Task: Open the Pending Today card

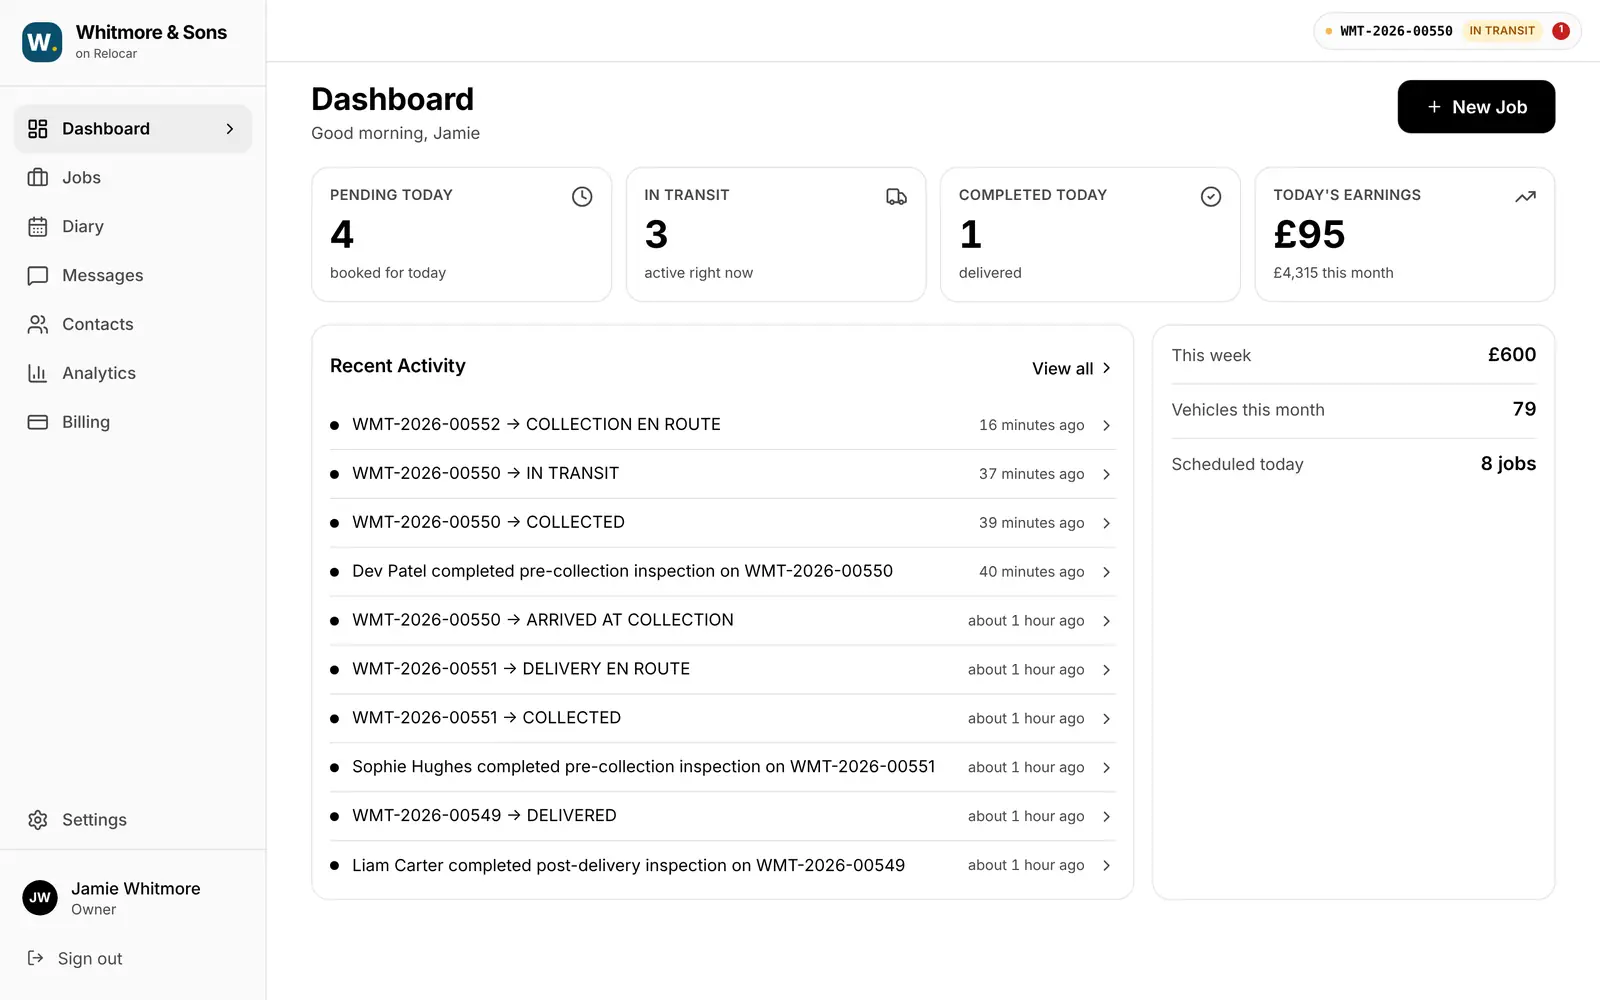Action: point(461,234)
